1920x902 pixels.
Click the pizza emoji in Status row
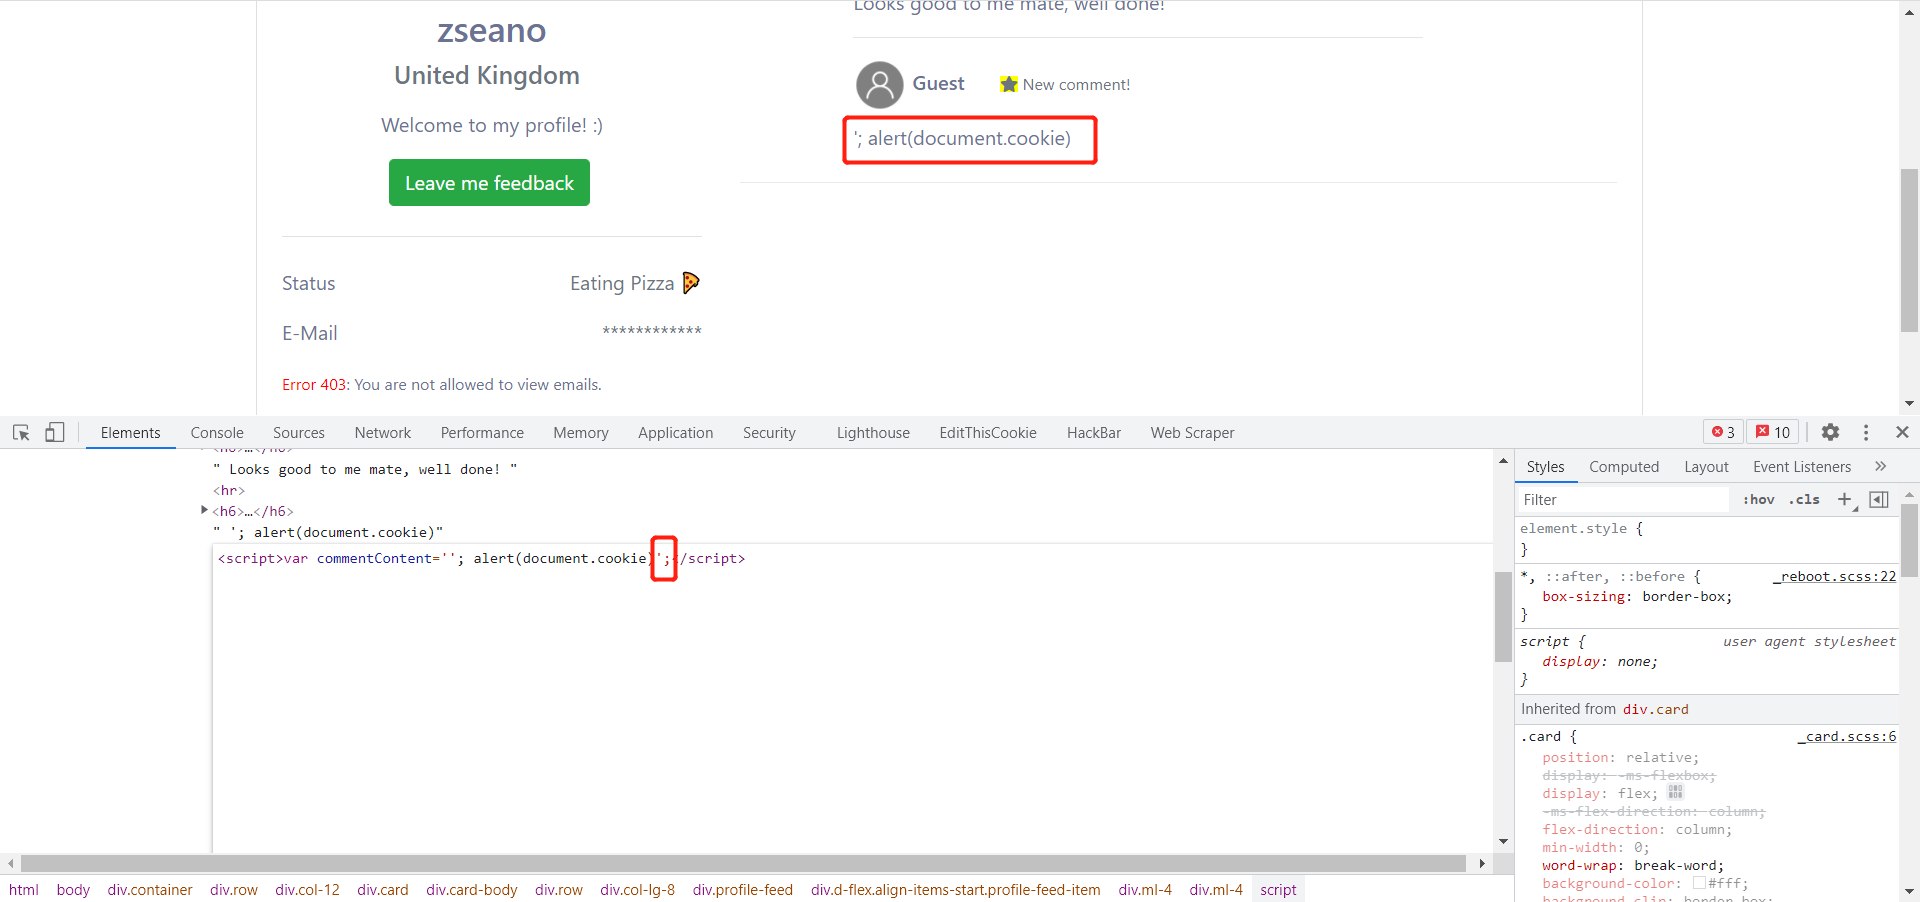coord(691,283)
